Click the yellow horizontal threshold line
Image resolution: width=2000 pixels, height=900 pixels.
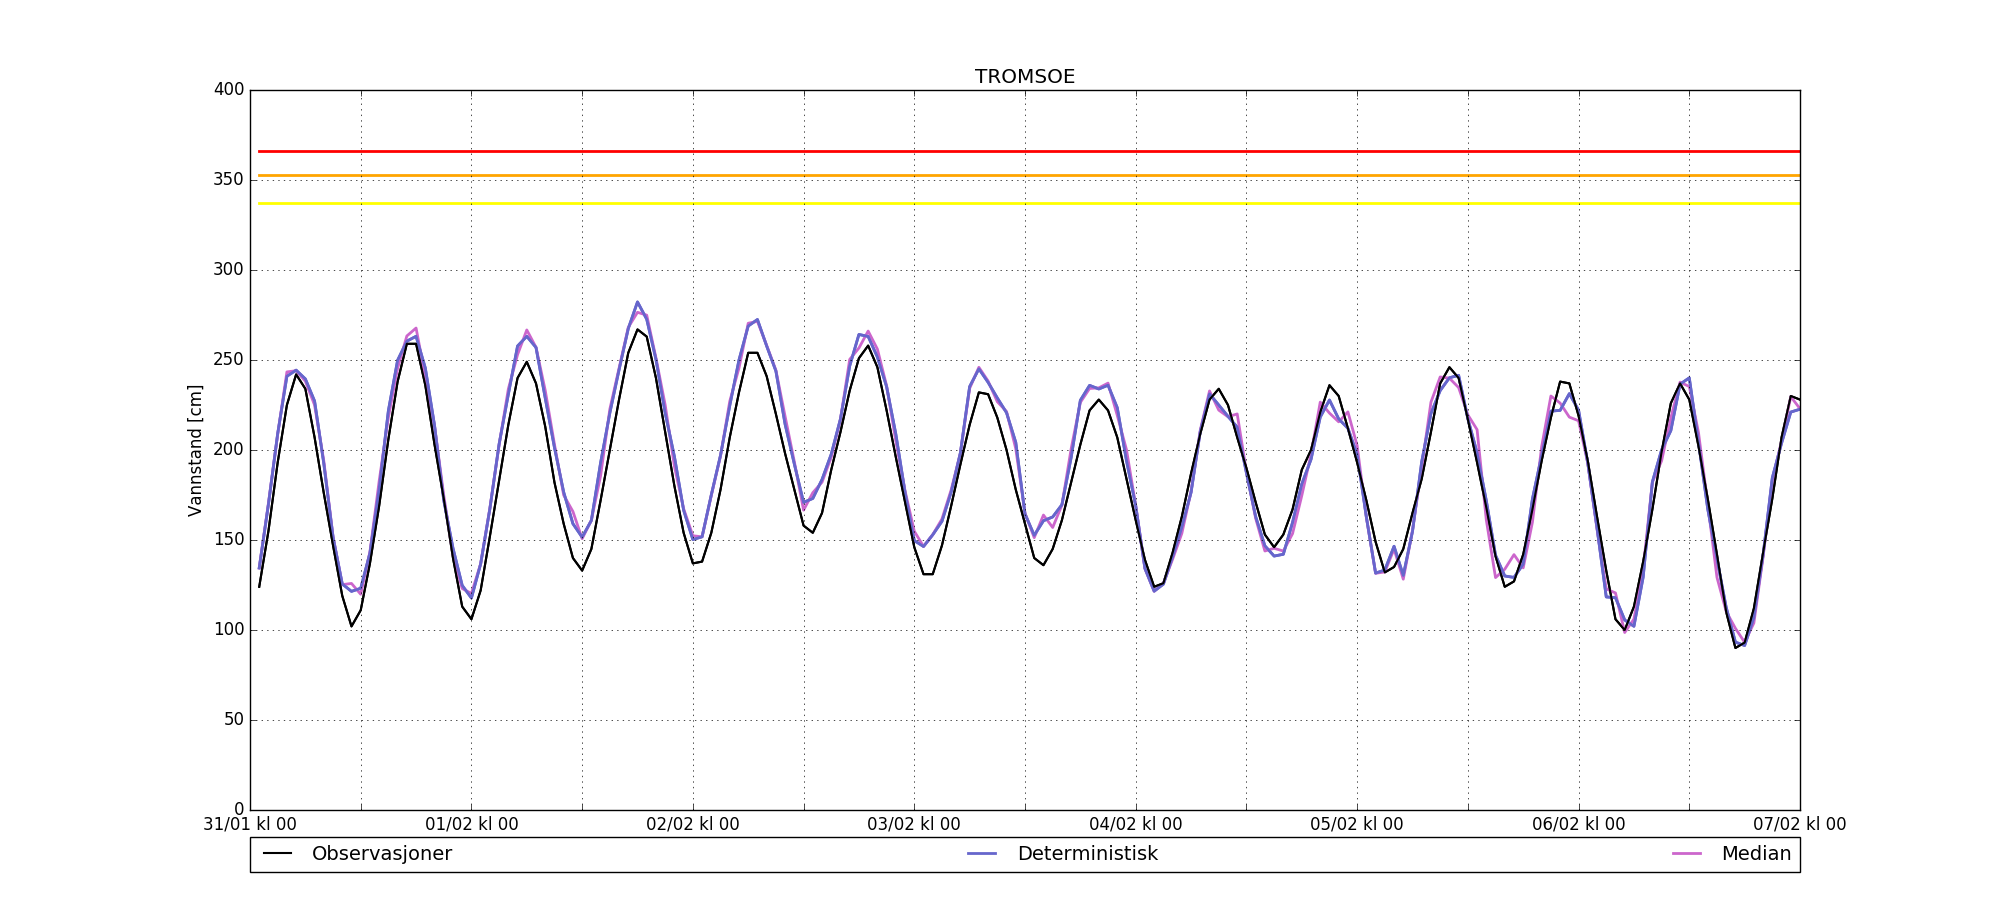1029,204
